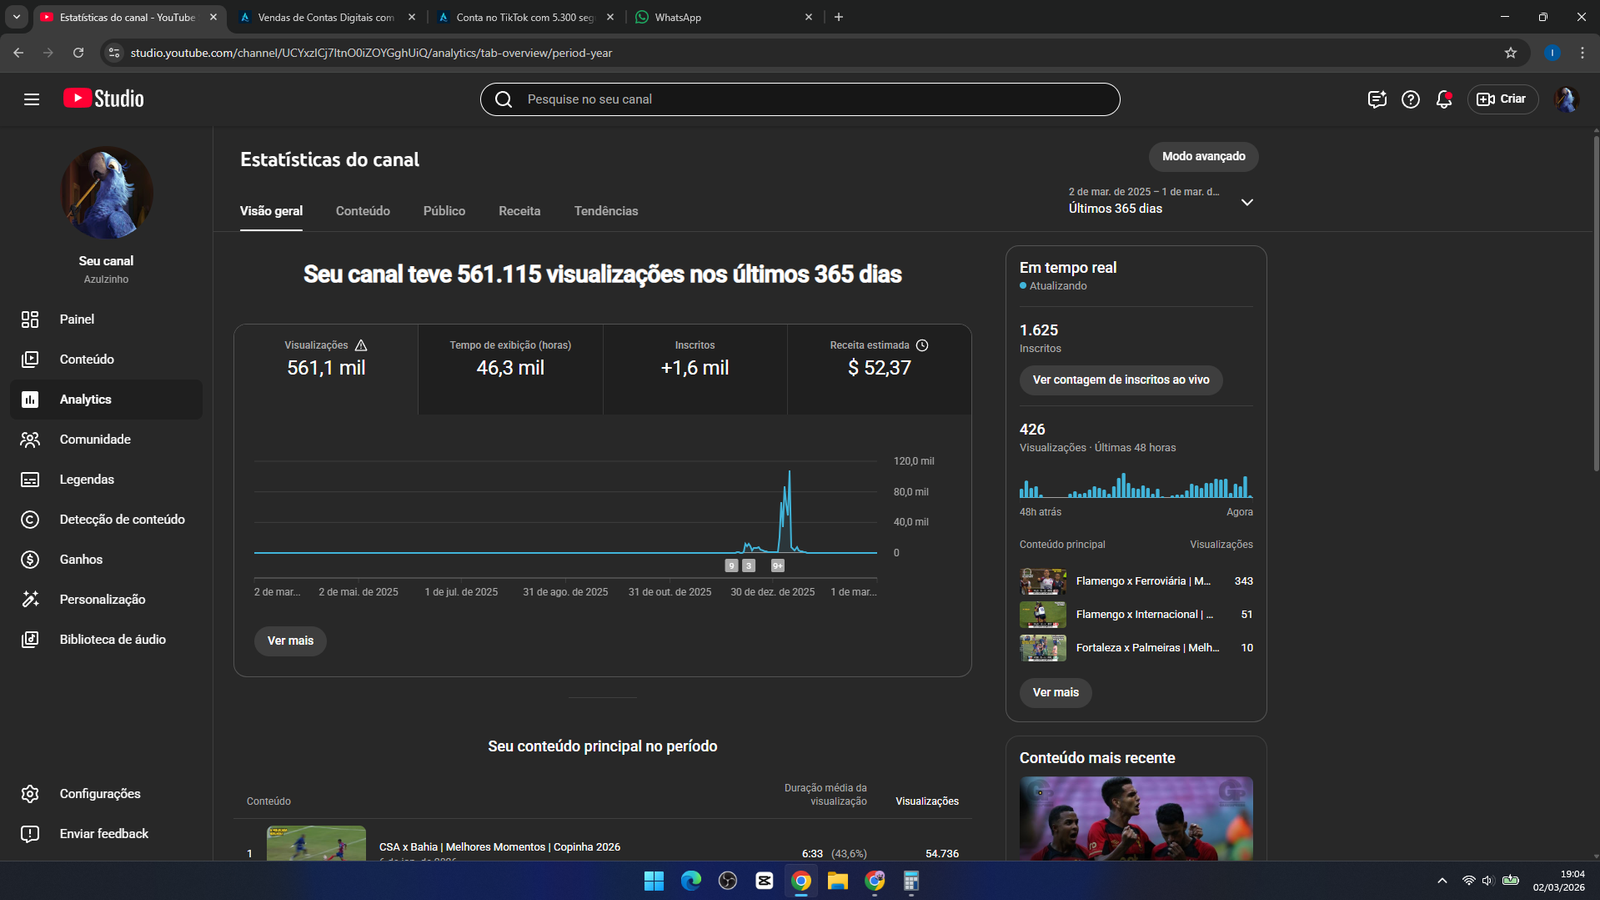Open the Biblioteca de áudio panel
The height and width of the screenshot is (900, 1600).
click(x=112, y=639)
